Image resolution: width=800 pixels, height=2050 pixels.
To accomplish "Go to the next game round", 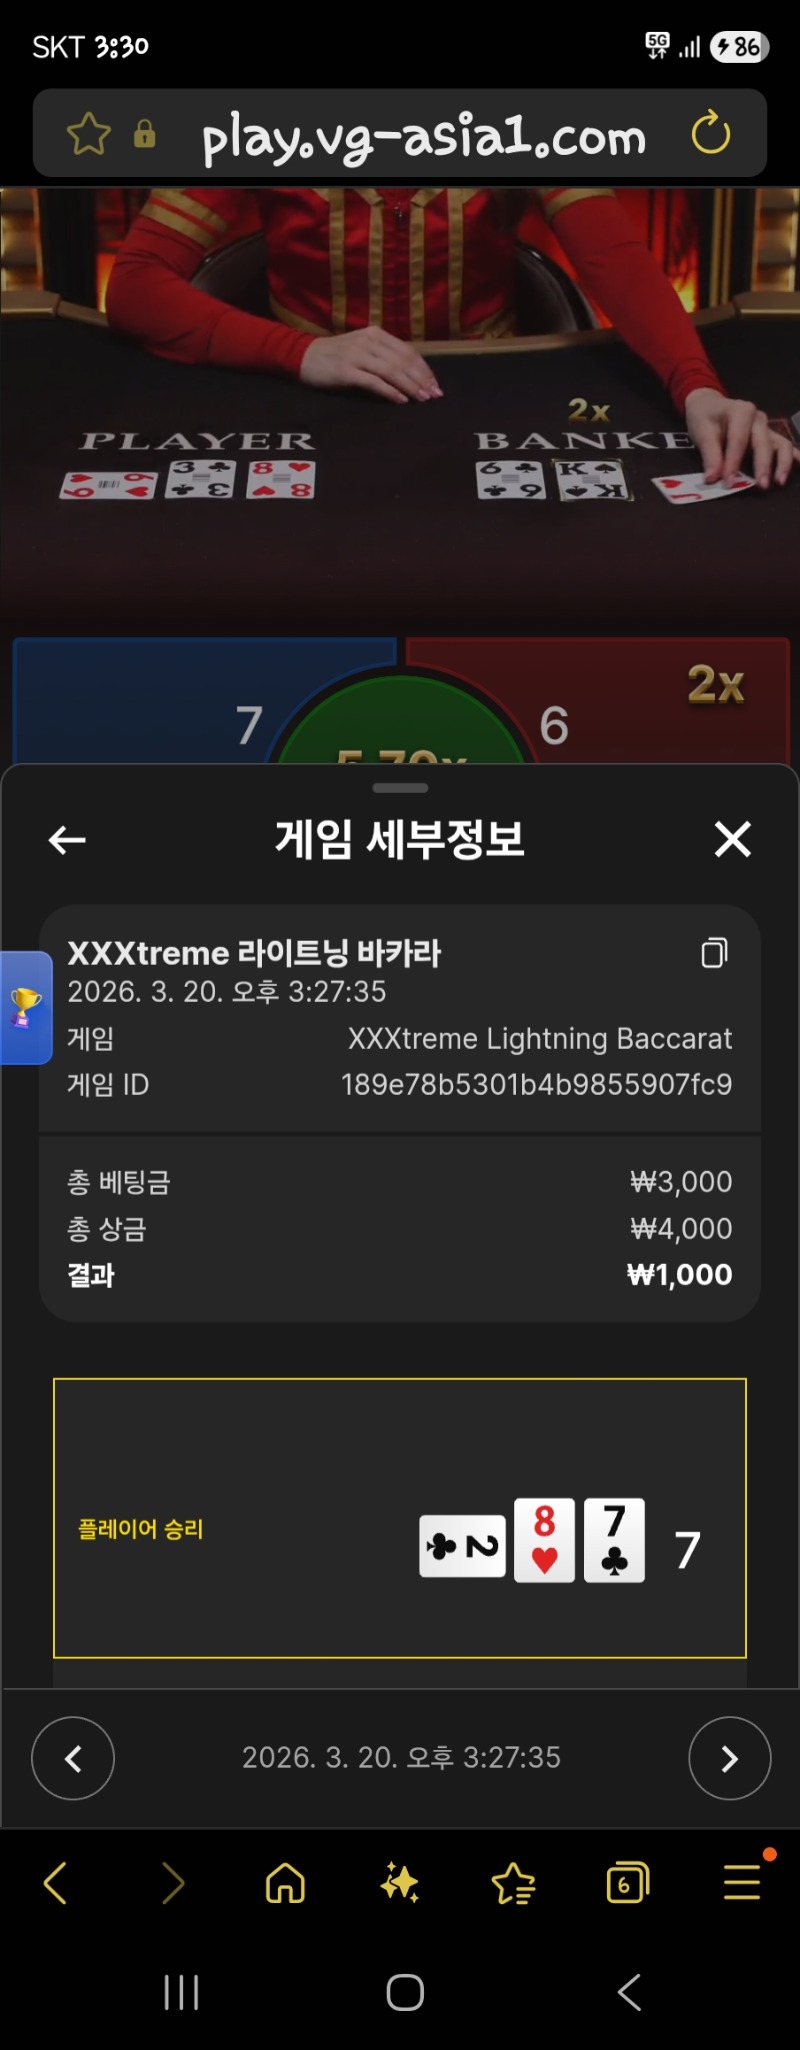I will (x=730, y=1758).
